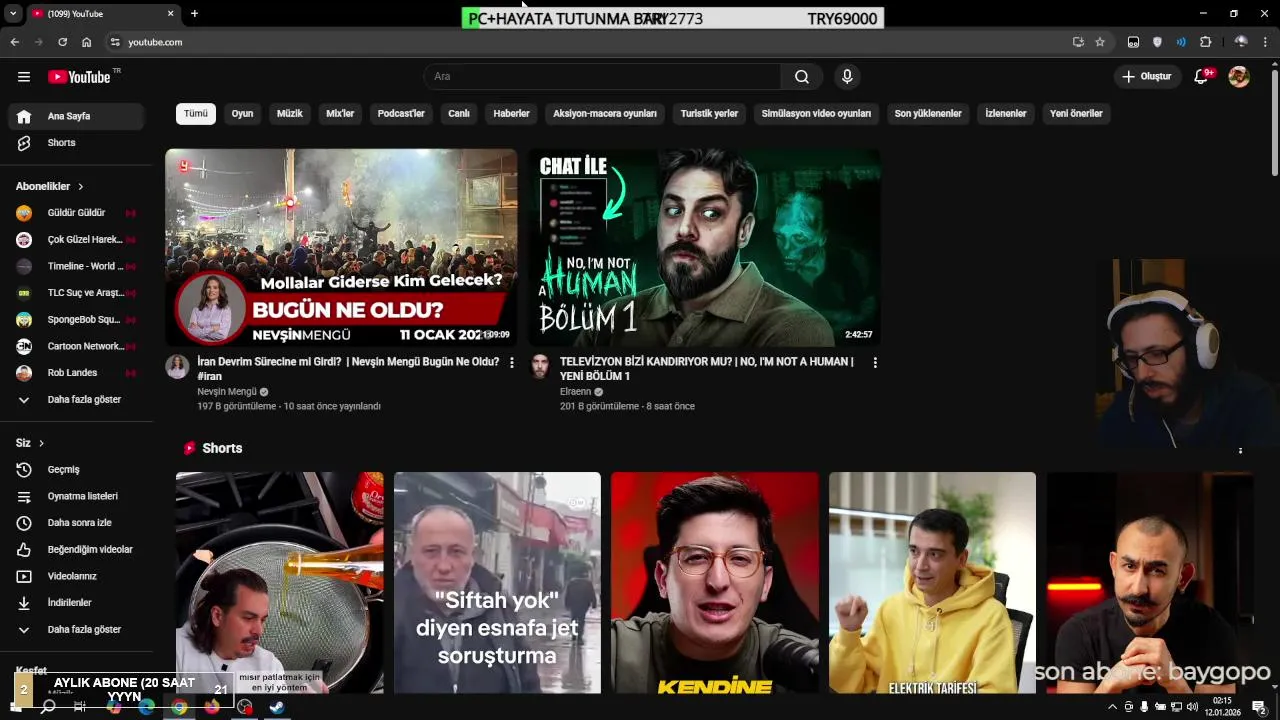Viewport: 1280px width, 720px height.
Task: Open İndirilenler downloads
Action: (x=76, y=603)
